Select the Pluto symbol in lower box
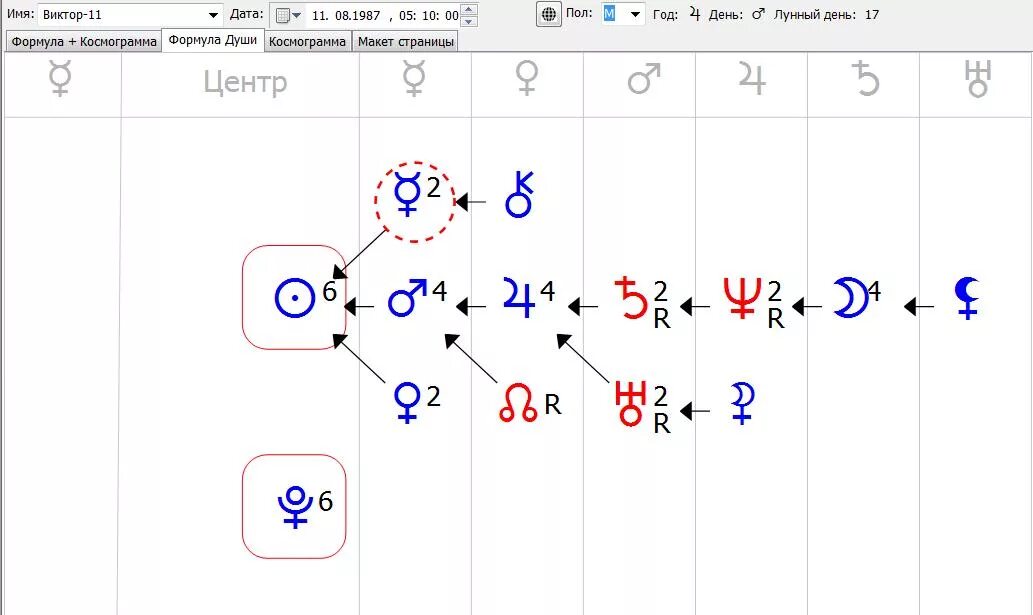 point(294,507)
